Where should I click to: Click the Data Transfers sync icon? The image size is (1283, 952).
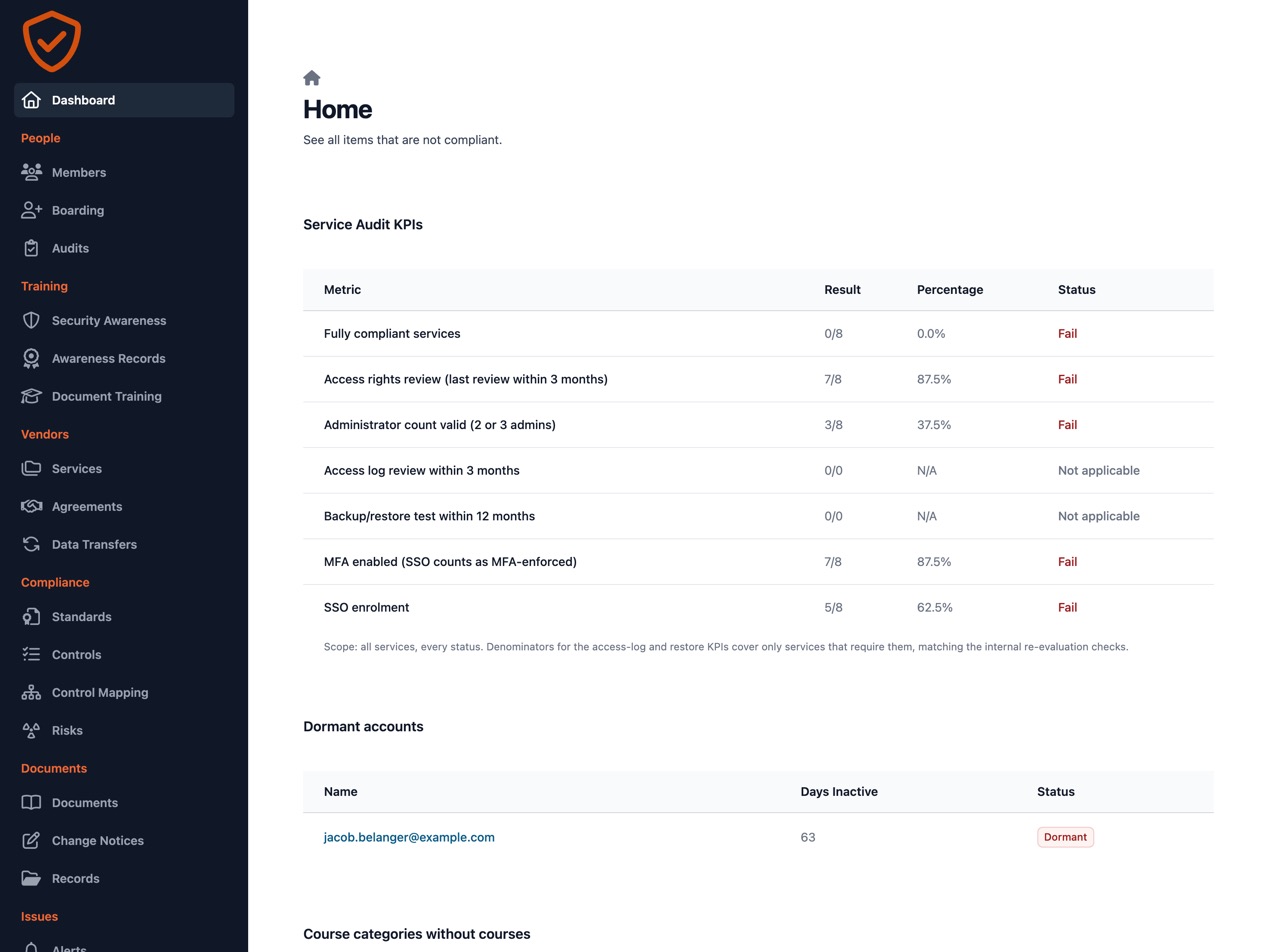pos(31,544)
